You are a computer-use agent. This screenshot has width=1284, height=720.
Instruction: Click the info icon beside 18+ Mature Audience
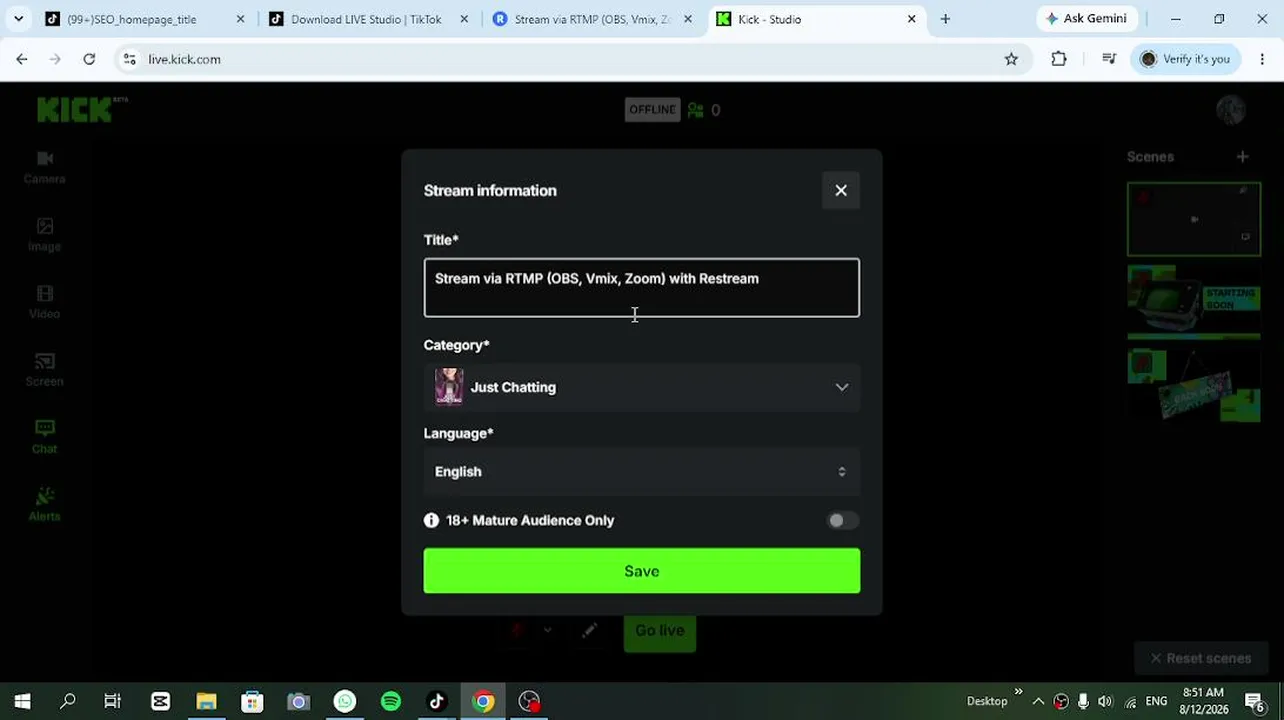[x=431, y=520]
